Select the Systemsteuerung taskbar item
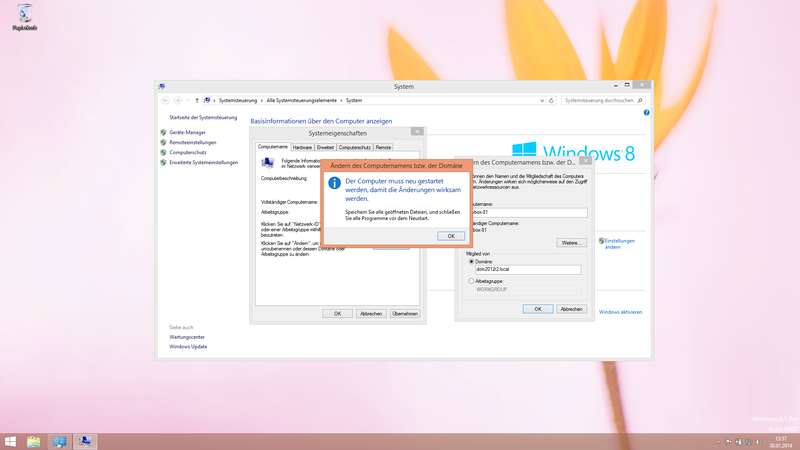The image size is (800, 450). [60, 441]
